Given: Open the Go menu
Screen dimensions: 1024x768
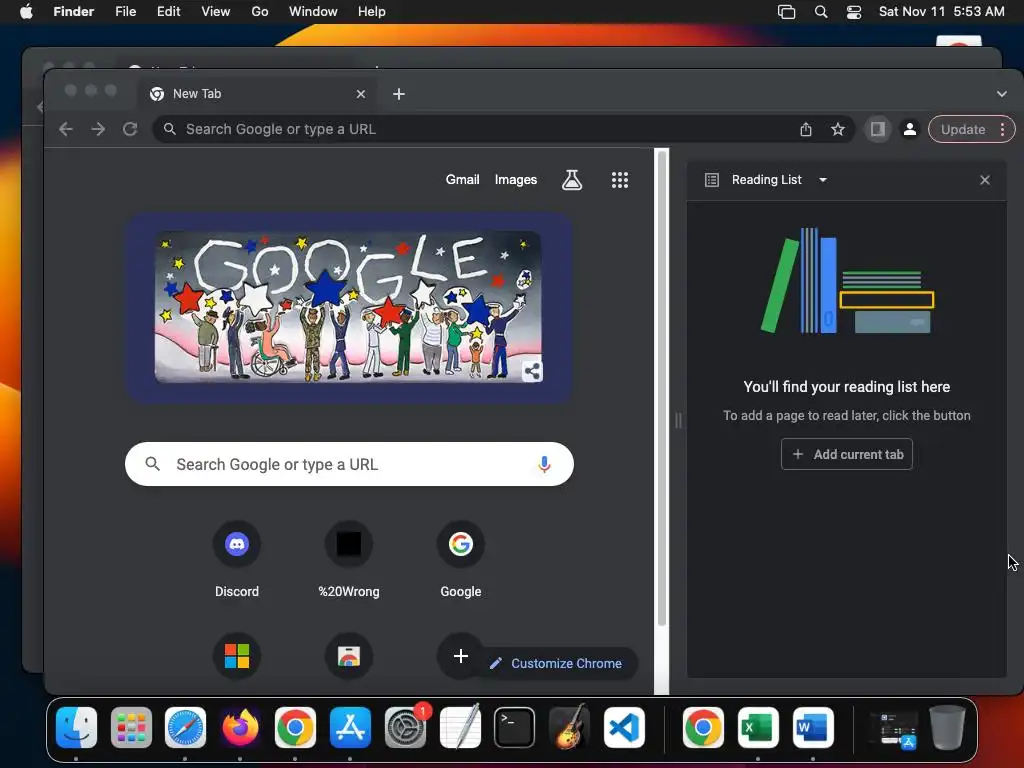Looking at the screenshot, I should point(260,12).
